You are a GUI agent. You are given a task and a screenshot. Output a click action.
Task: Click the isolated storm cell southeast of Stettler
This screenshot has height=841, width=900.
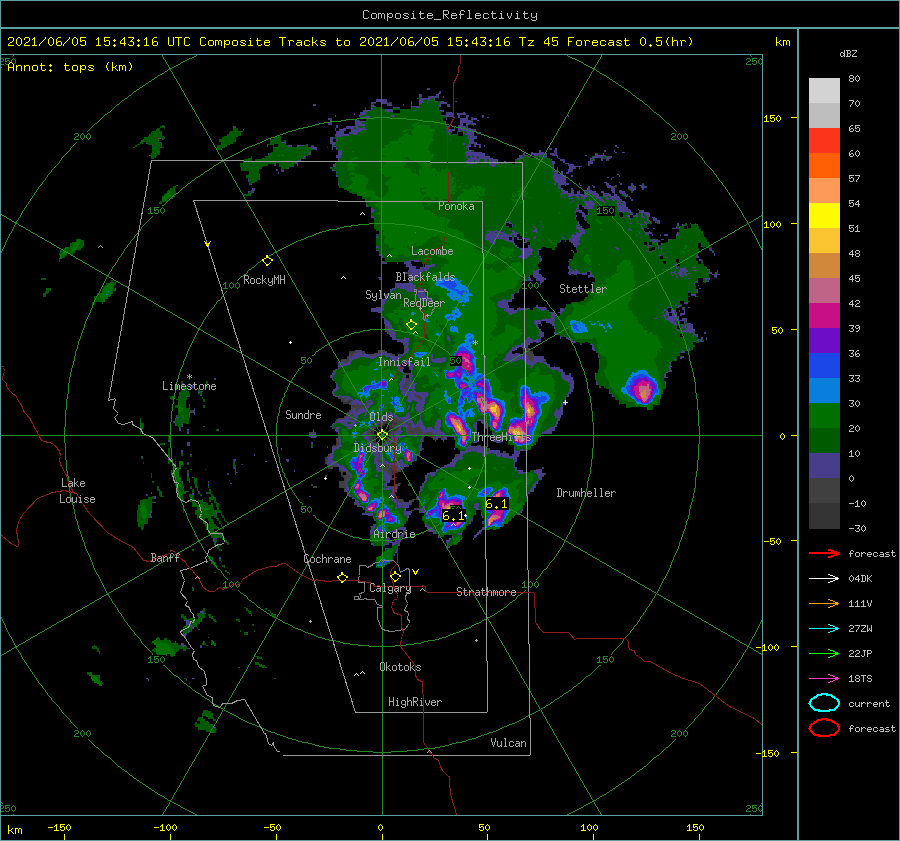click(x=642, y=389)
